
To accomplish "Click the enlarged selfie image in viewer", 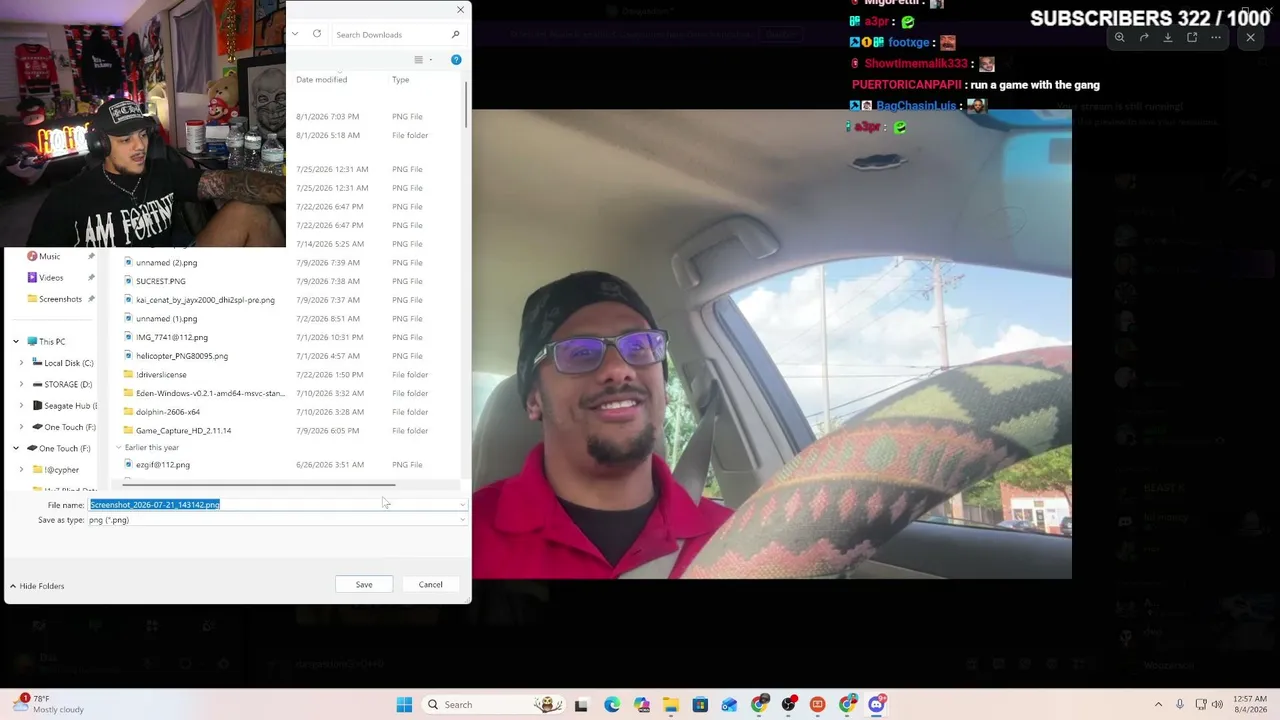I will [x=772, y=344].
